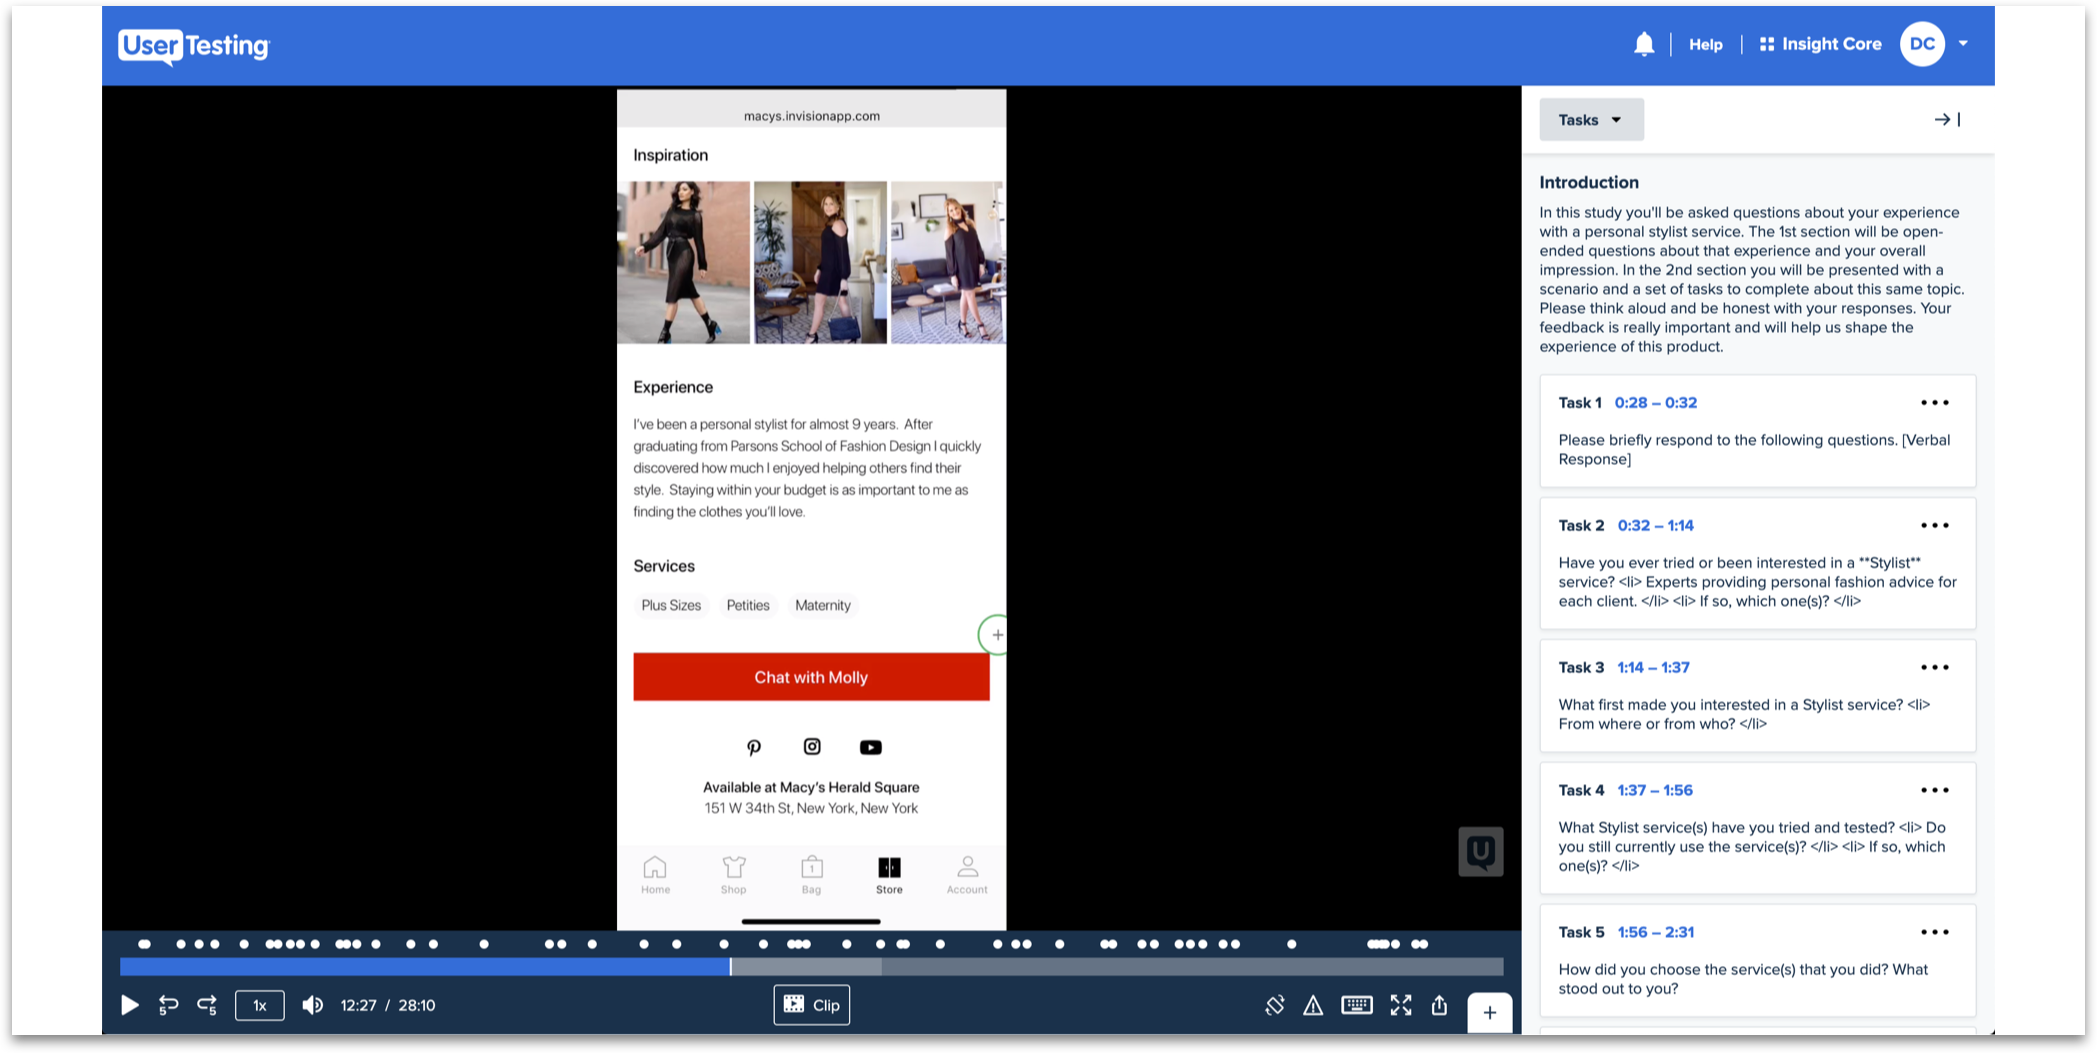Select the Maternity service chip
The width and height of the screenshot is (2097, 1053).
coord(823,605)
